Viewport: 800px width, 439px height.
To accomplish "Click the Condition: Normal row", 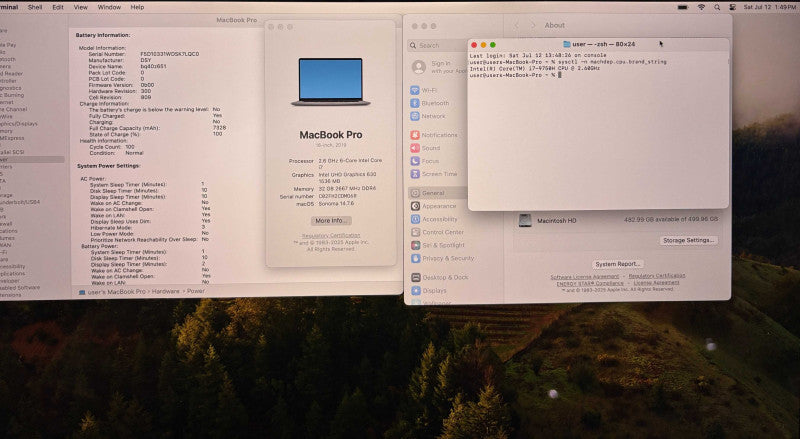I will pos(116,153).
